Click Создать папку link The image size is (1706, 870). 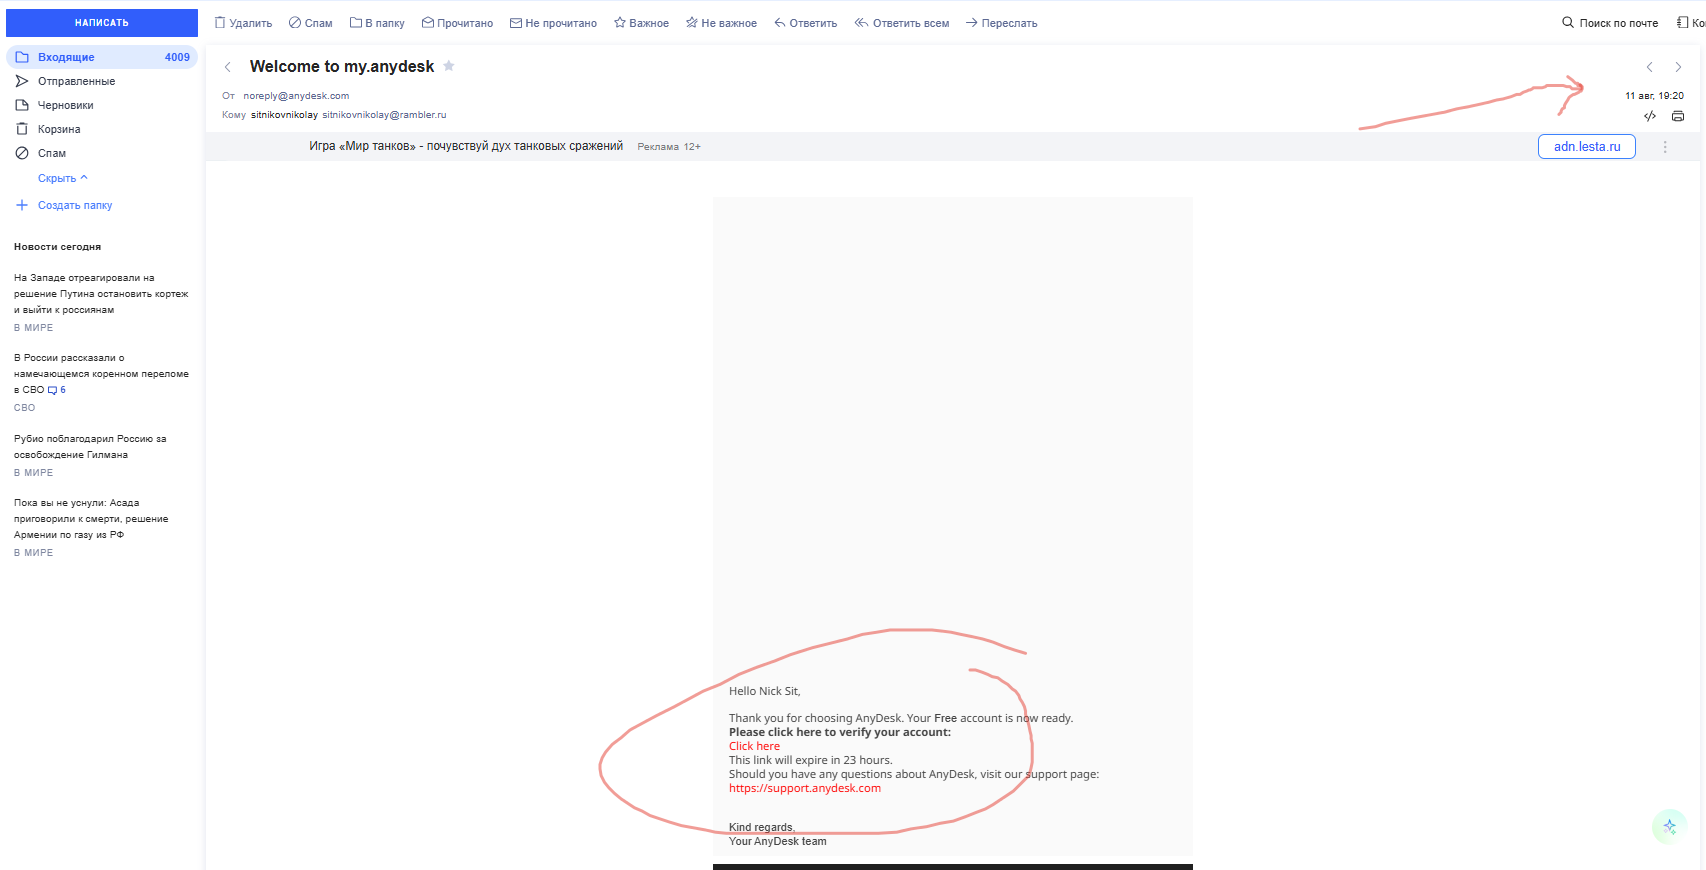pyautogui.click(x=64, y=205)
